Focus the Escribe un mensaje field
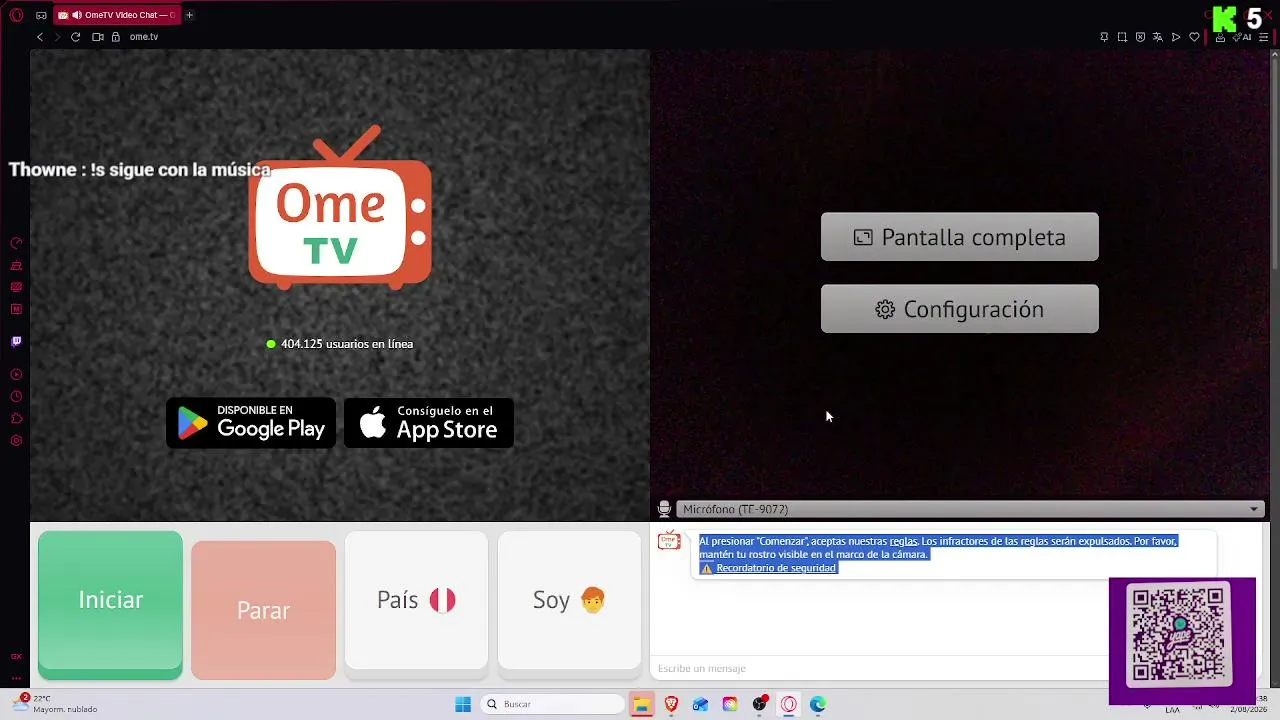The height and width of the screenshot is (720, 1280). (x=880, y=668)
